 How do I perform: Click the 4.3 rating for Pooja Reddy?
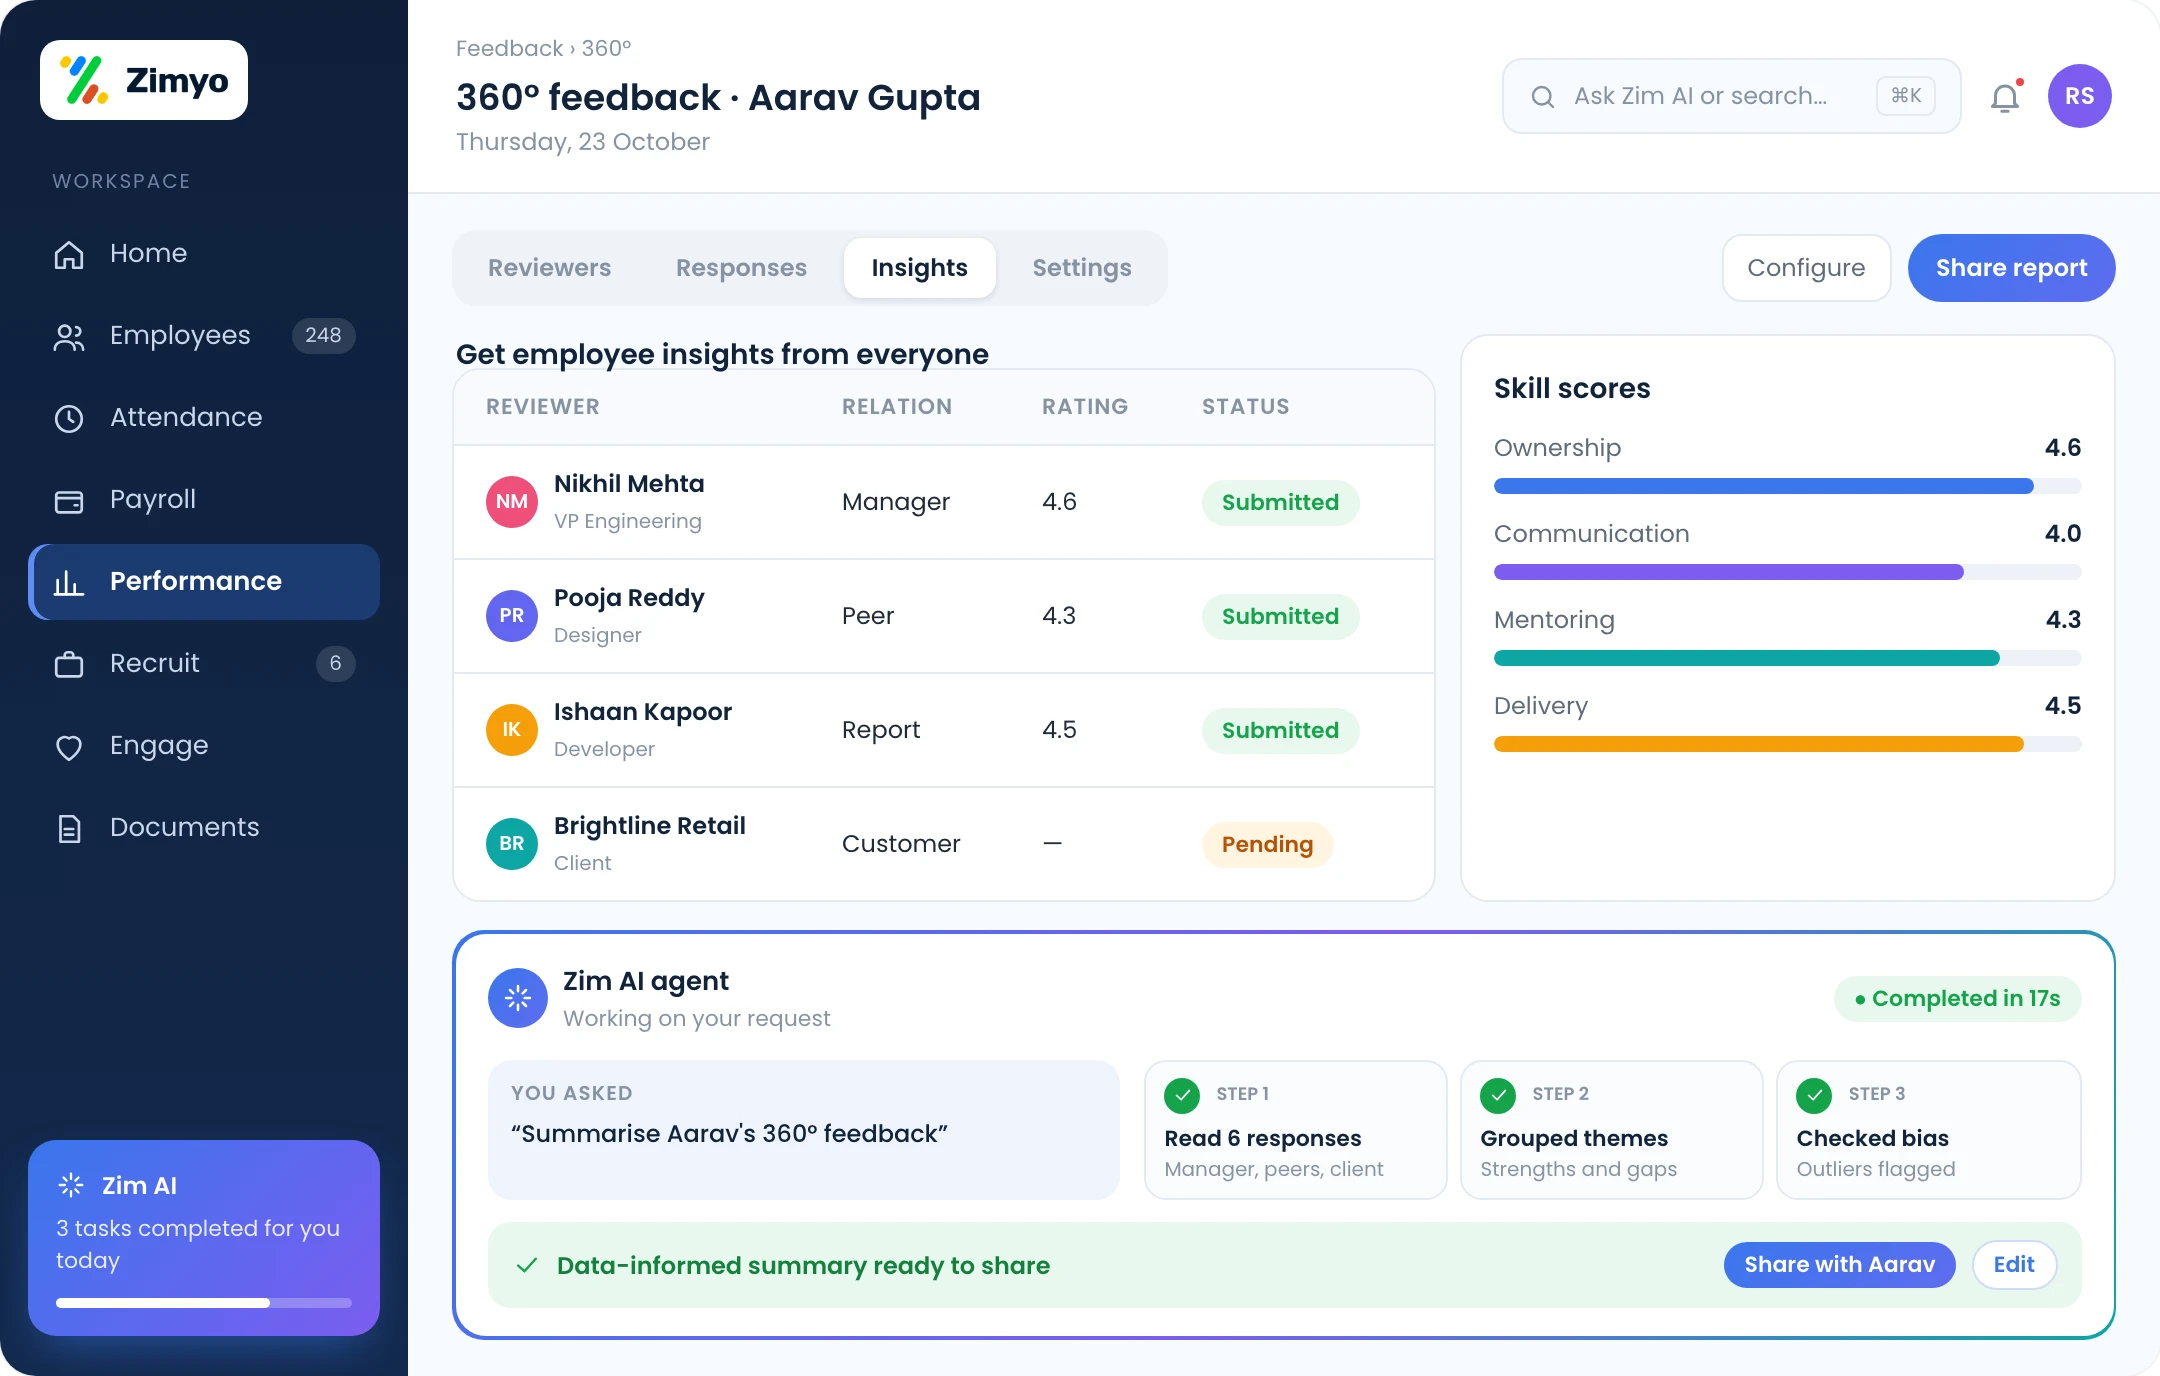point(1059,616)
